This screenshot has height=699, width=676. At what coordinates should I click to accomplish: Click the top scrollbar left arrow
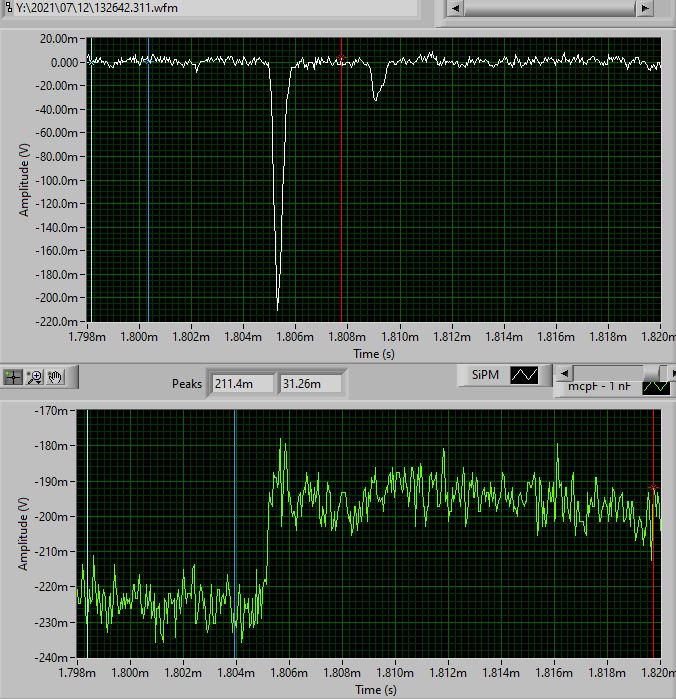tap(455, 8)
